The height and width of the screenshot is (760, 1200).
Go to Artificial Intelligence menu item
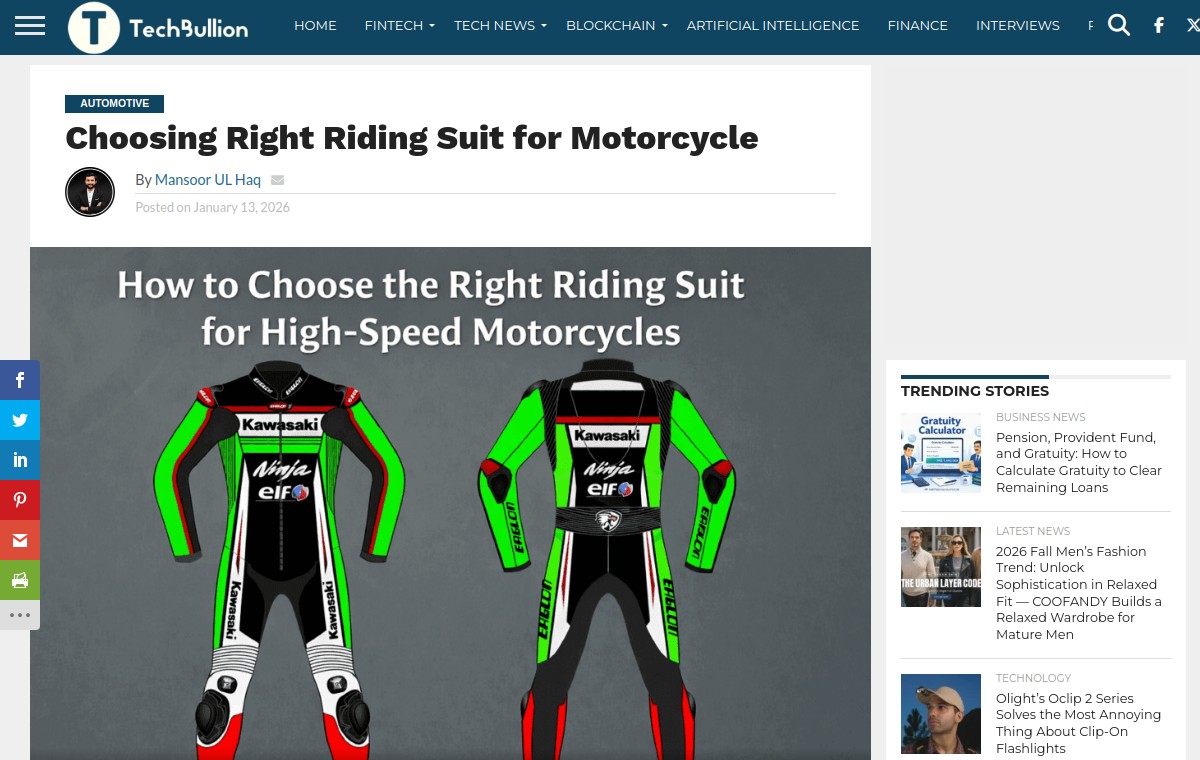773,26
